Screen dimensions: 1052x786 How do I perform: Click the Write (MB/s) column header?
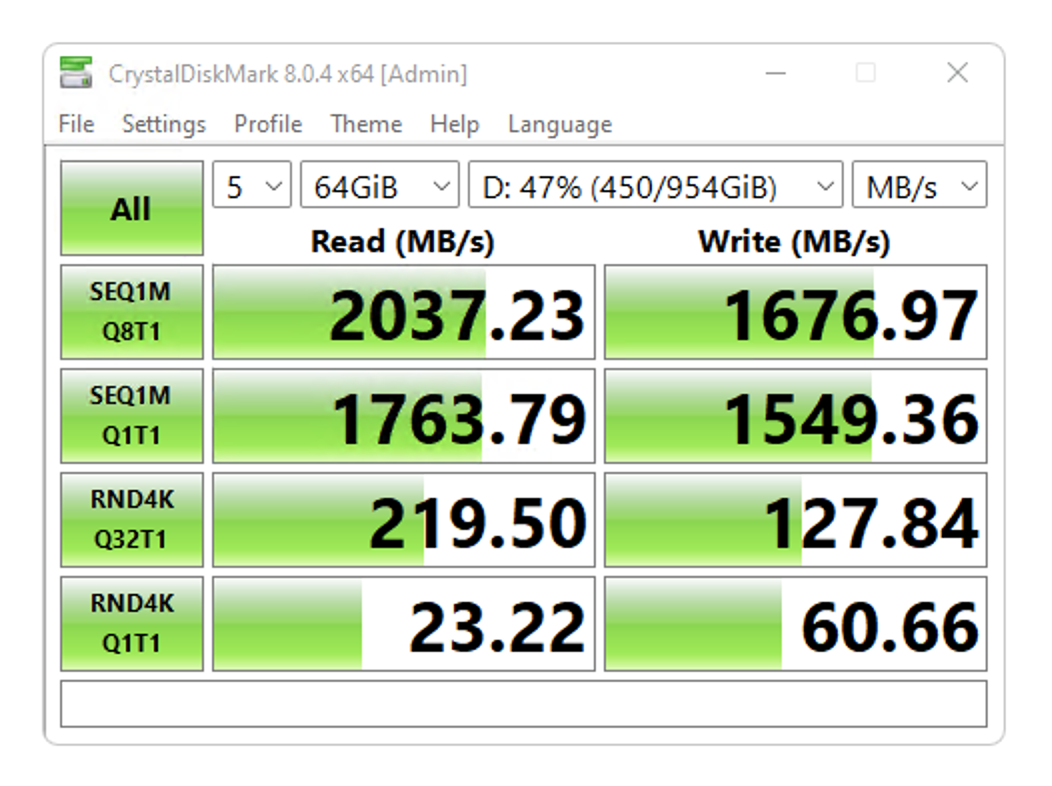(x=794, y=241)
